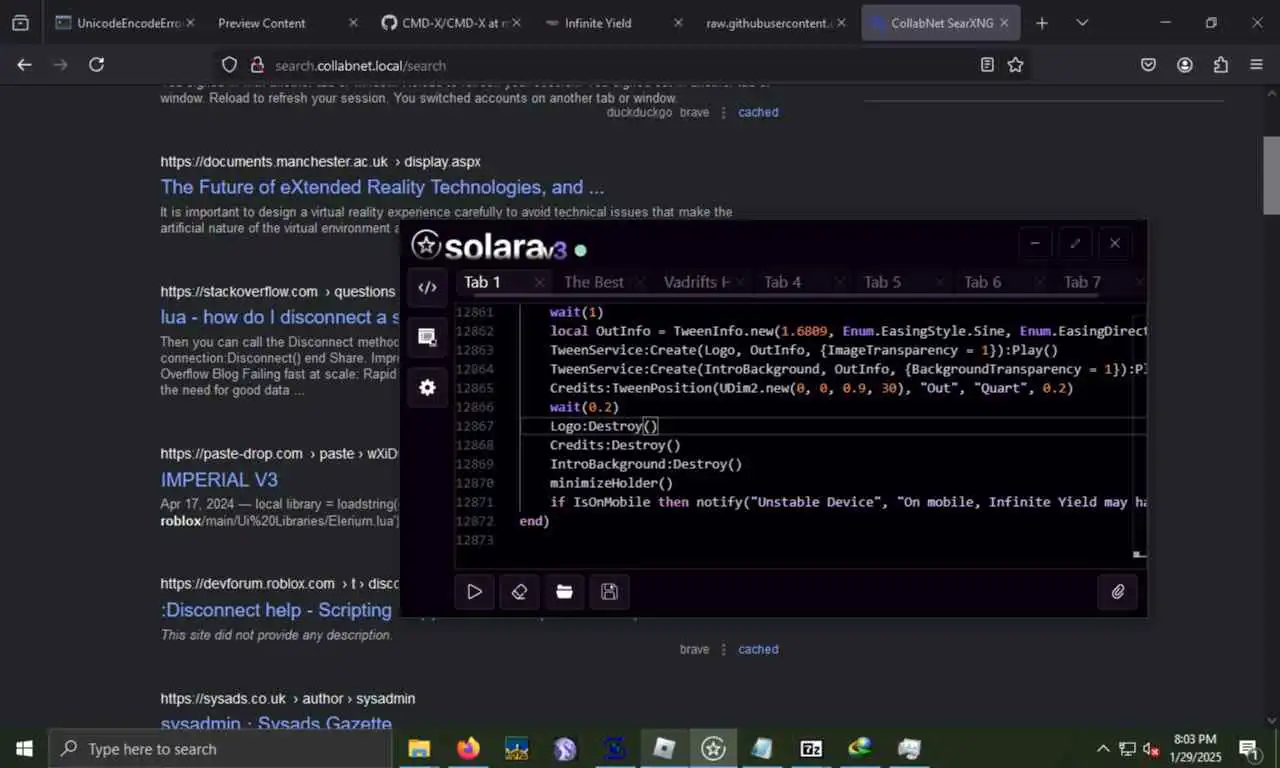Switch to Tab 5 in Solara
Image resolution: width=1280 pixels, height=768 pixels.
coord(883,282)
